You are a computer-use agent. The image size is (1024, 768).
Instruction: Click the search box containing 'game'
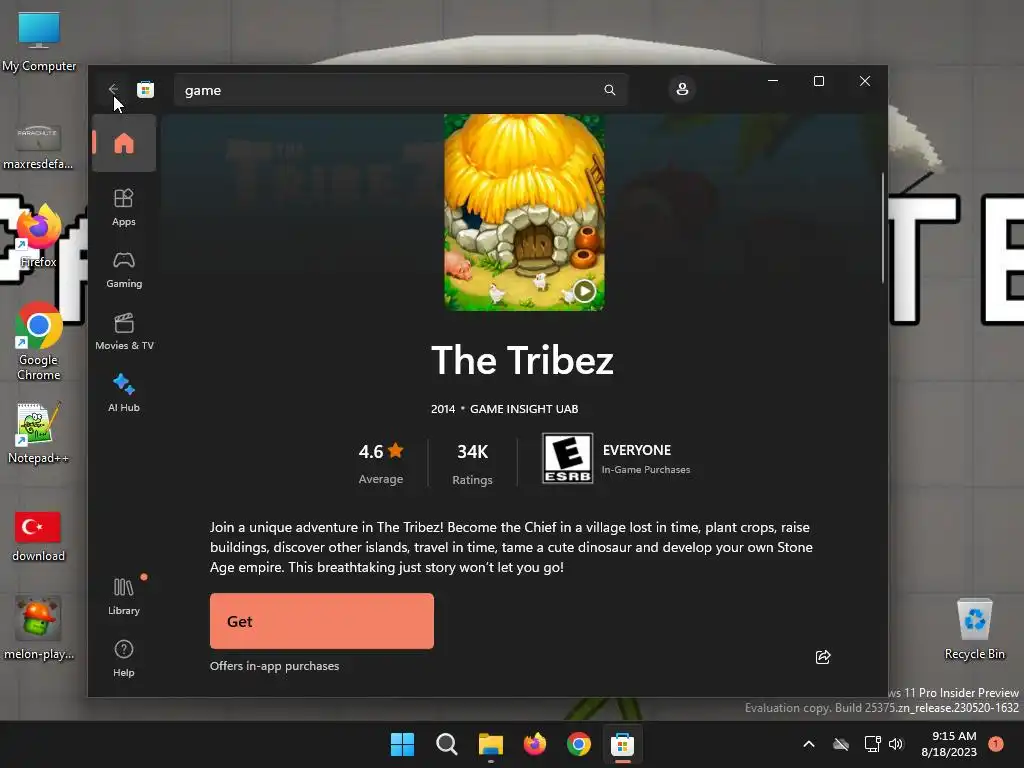click(400, 90)
